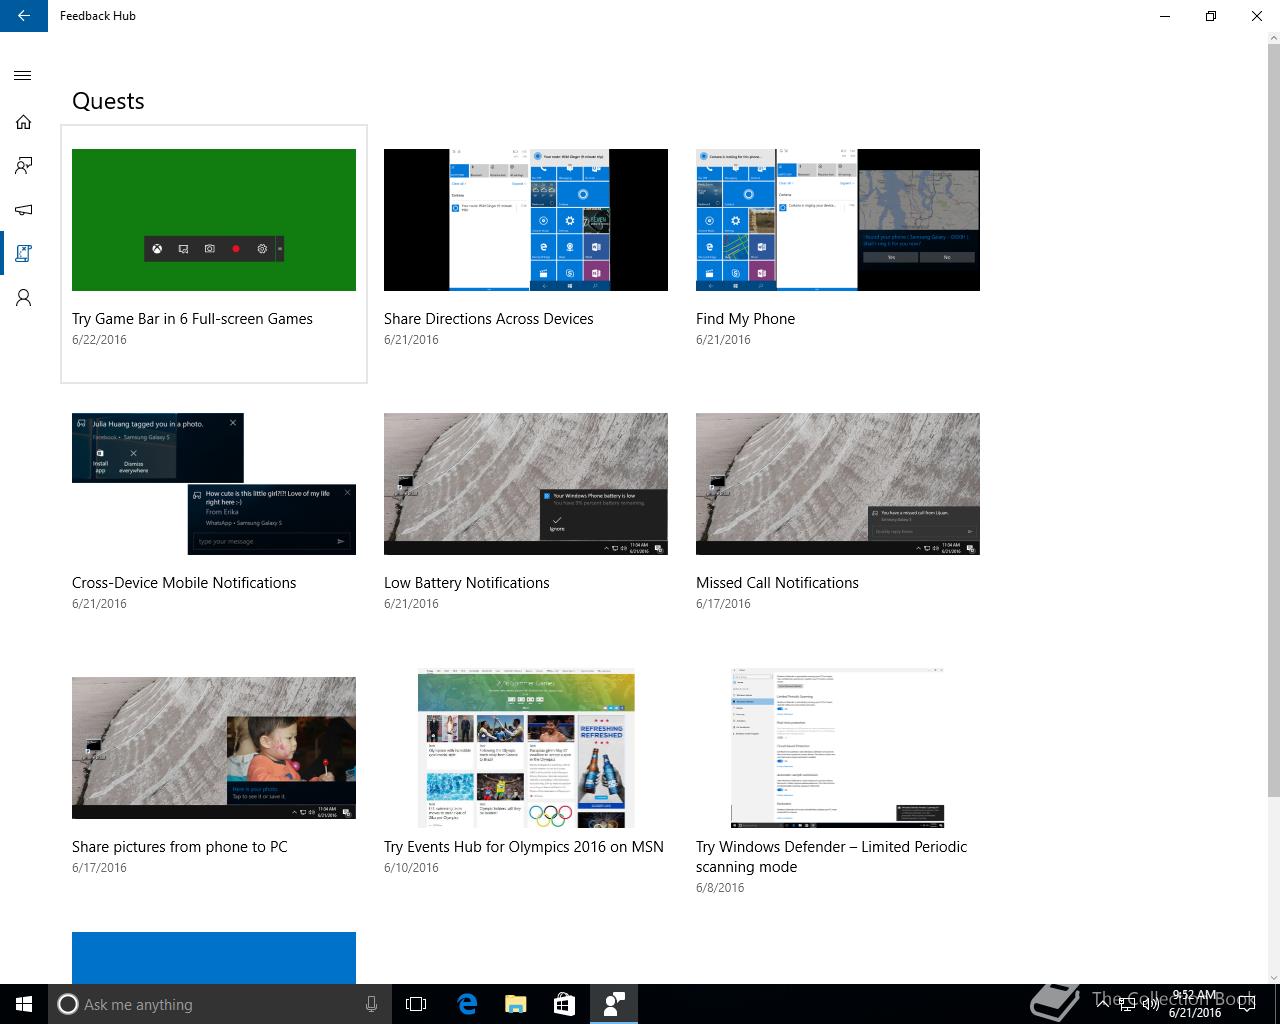Click the Quests page heading
The image size is (1280, 1024).
(x=108, y=101)
